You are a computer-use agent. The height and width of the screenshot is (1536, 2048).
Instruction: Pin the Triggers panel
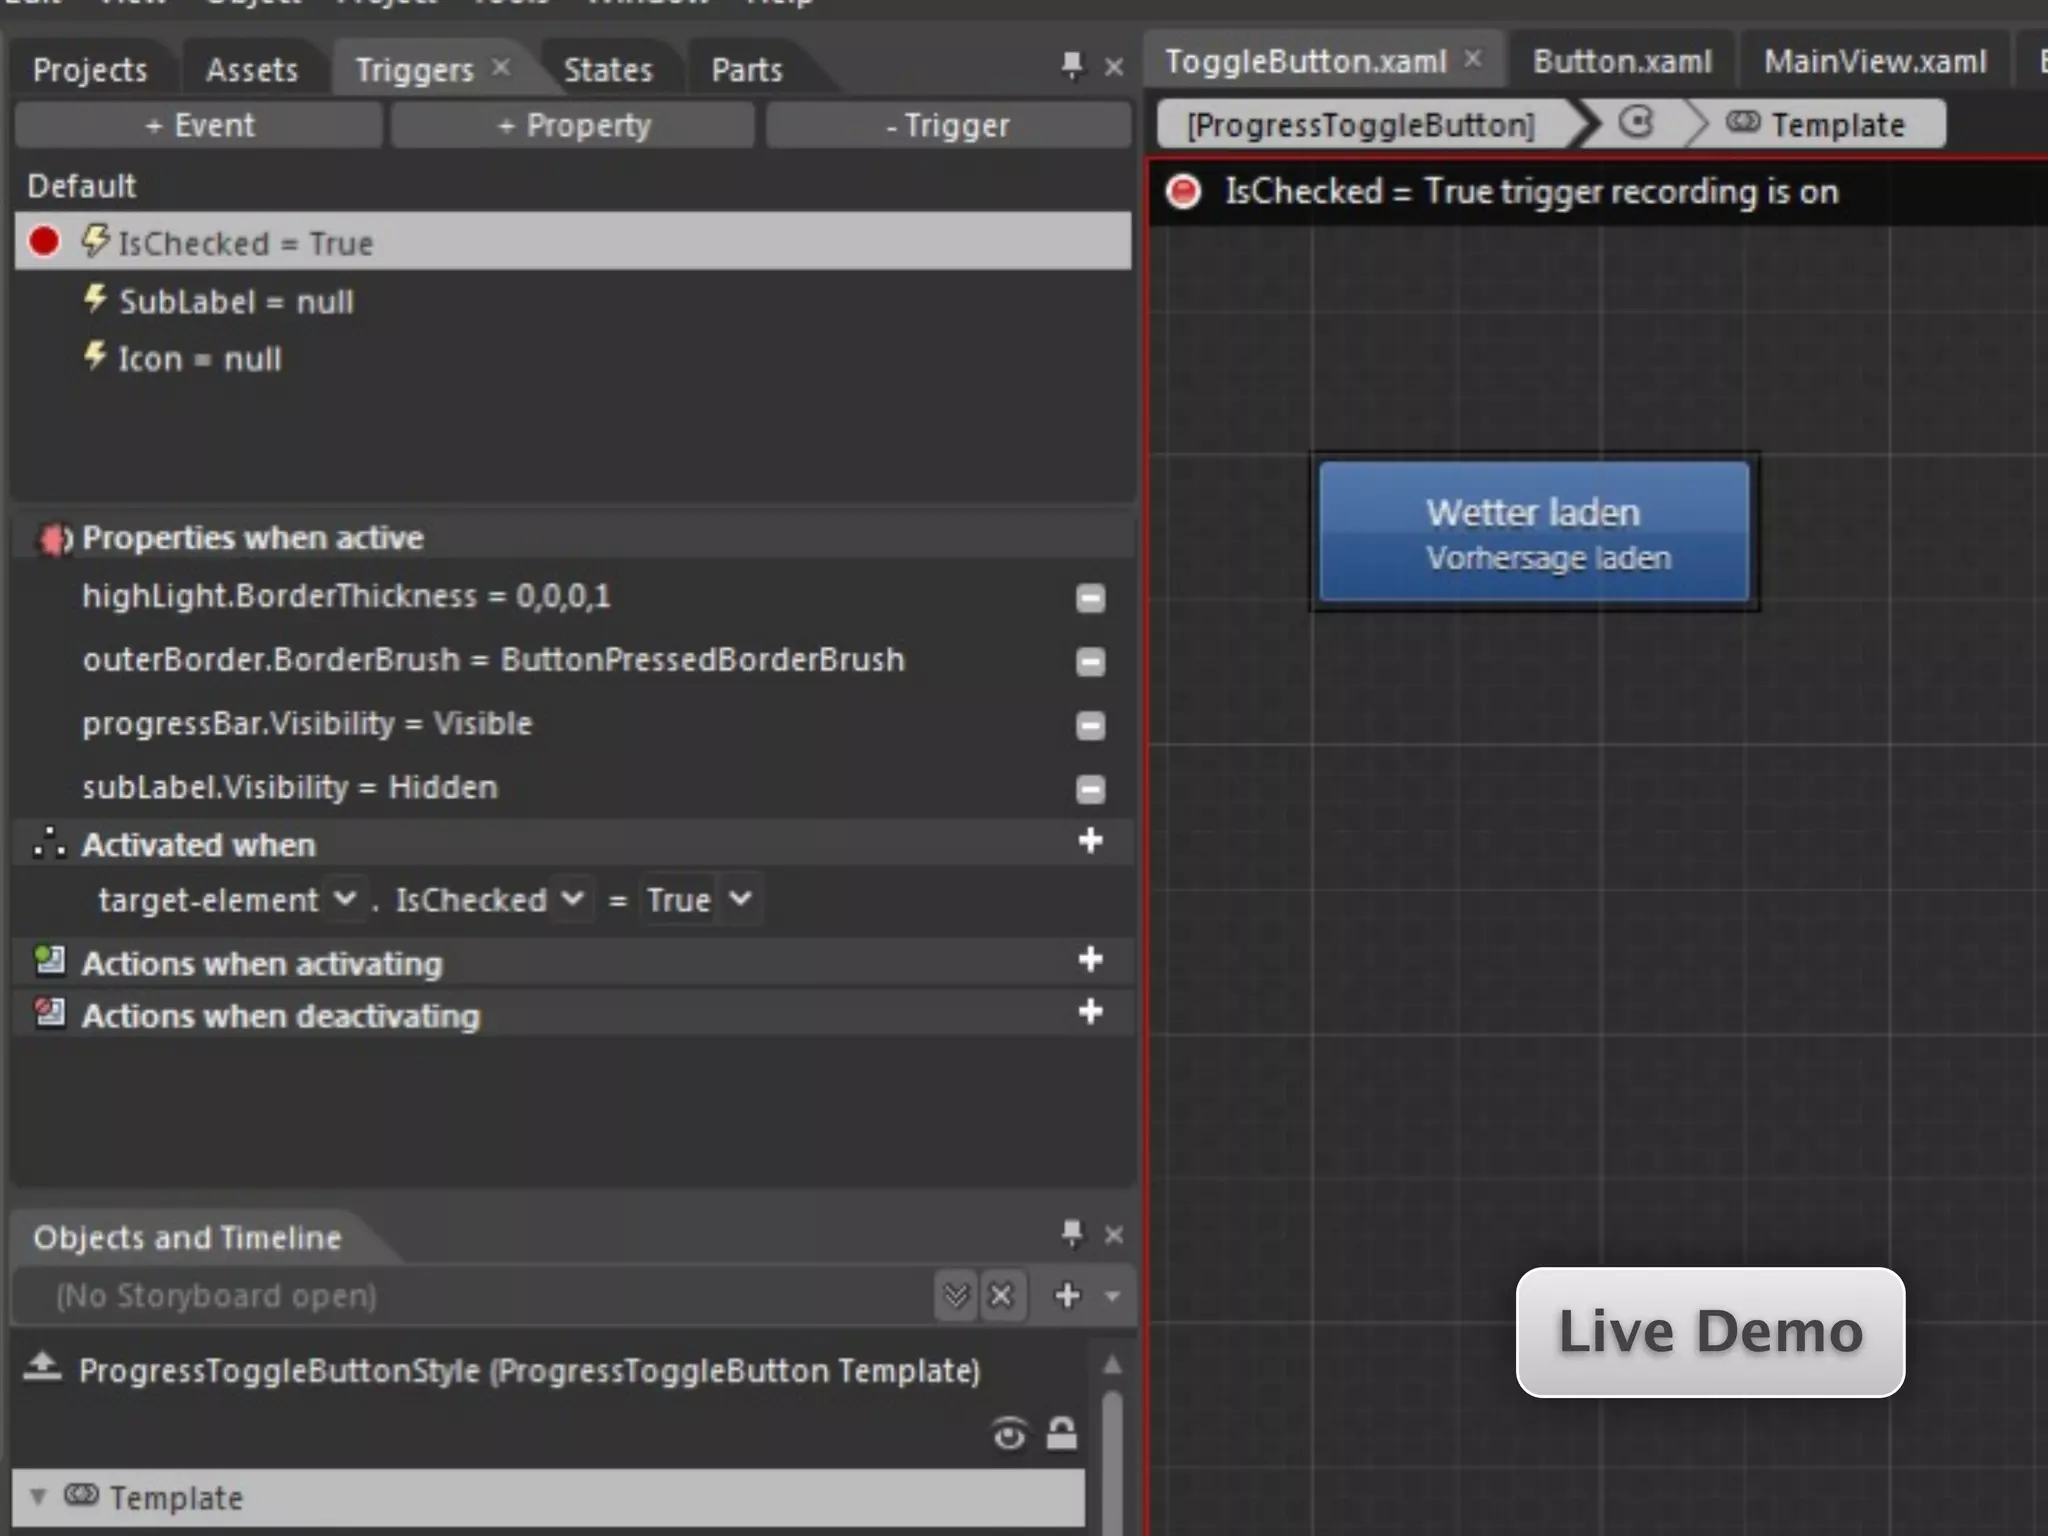tap(1072, 67)
